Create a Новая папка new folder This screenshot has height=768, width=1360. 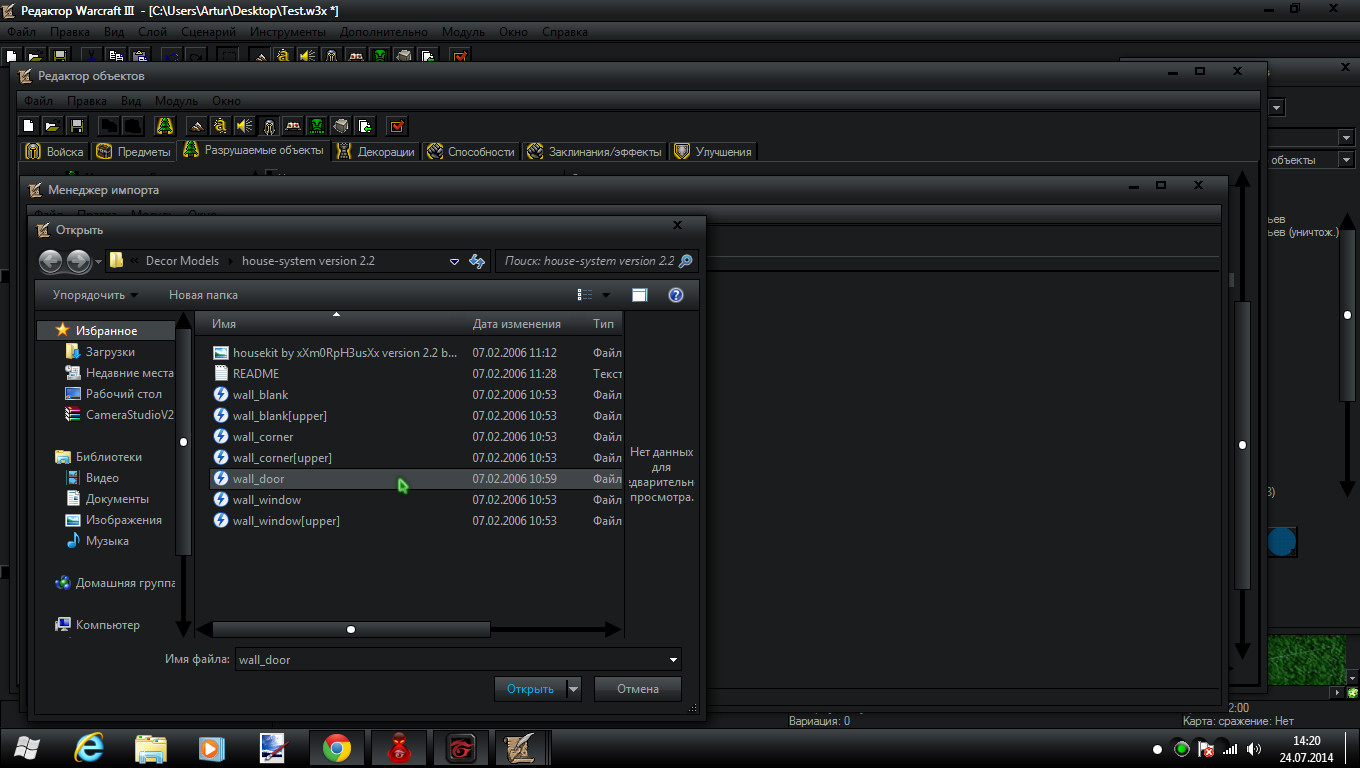pos(203,295)
